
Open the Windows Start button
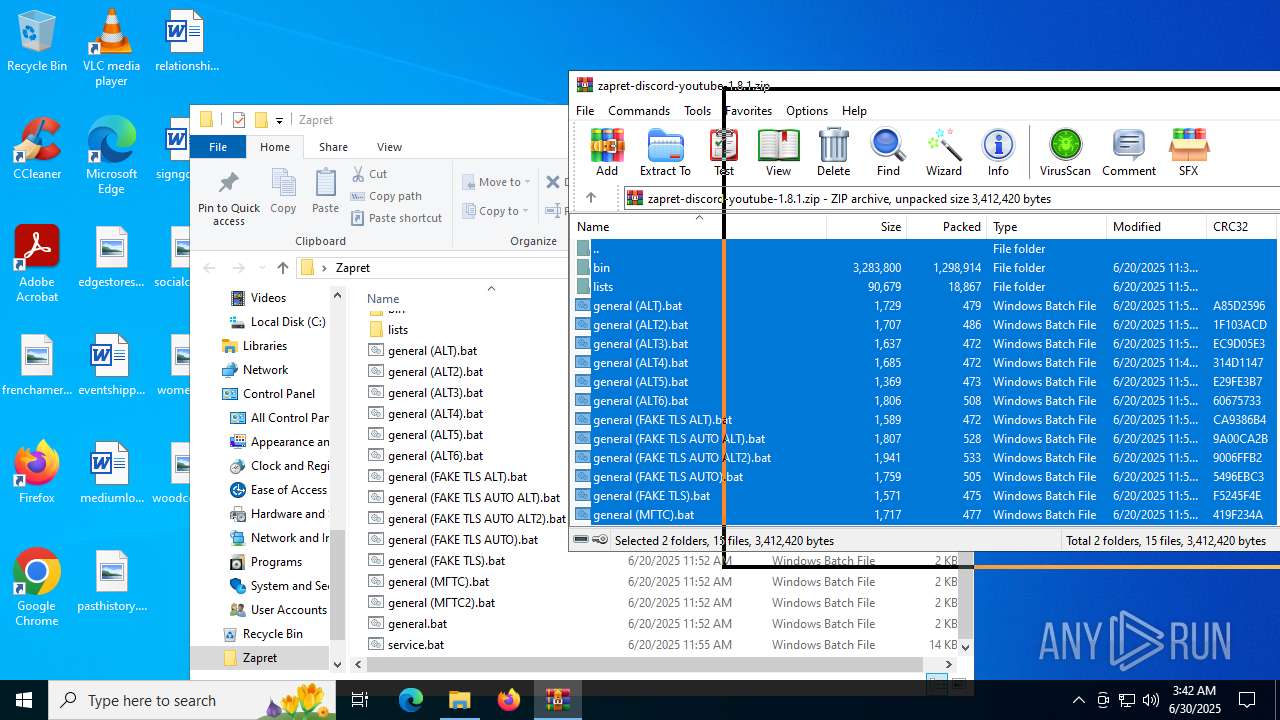click(24, 700)
